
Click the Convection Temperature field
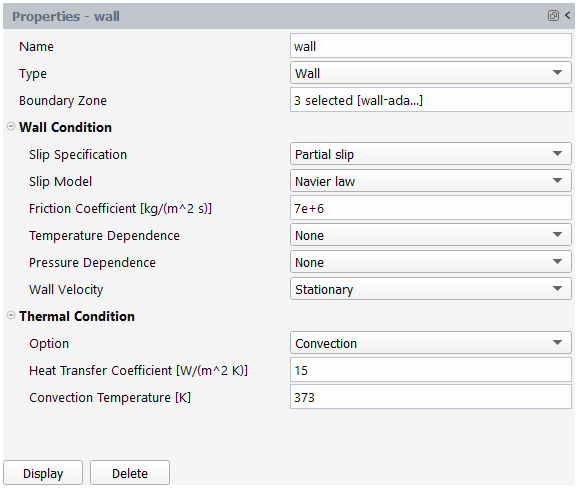coord(431,397)
